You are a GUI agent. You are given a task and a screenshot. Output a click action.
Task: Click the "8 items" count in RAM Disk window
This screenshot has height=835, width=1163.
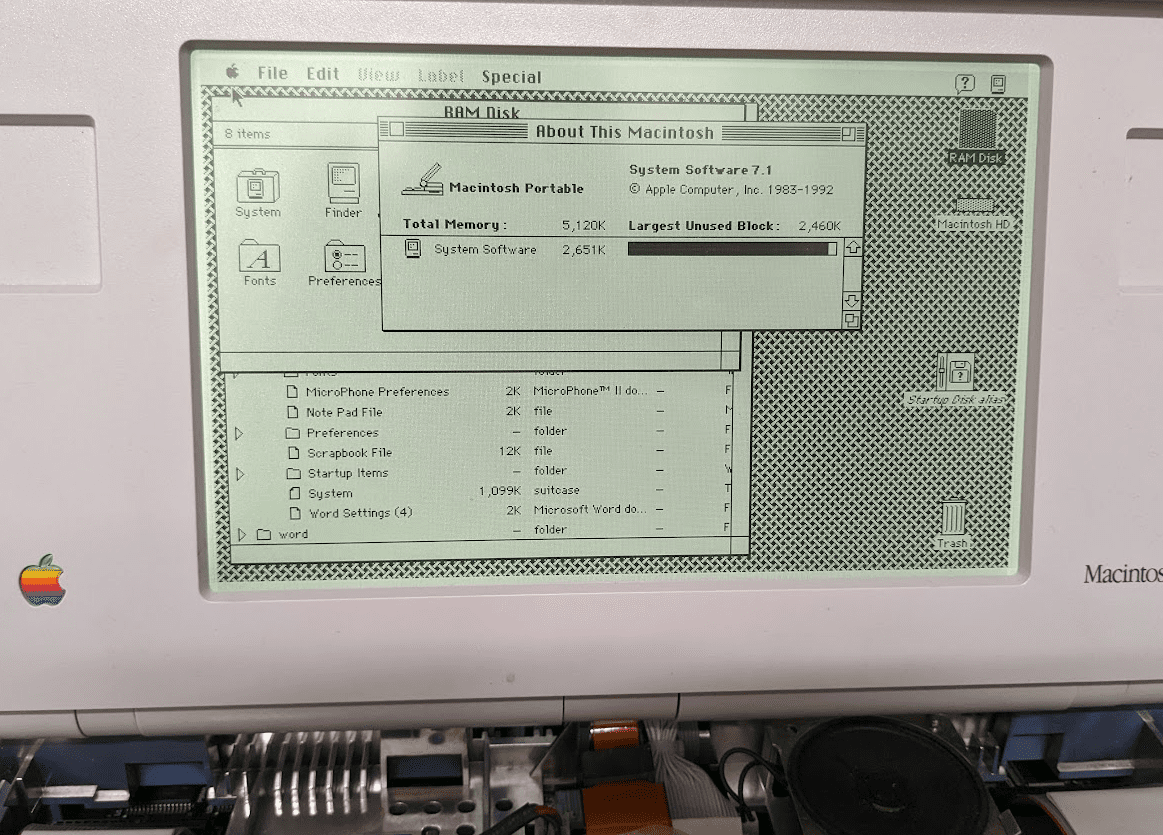point(248,134)
